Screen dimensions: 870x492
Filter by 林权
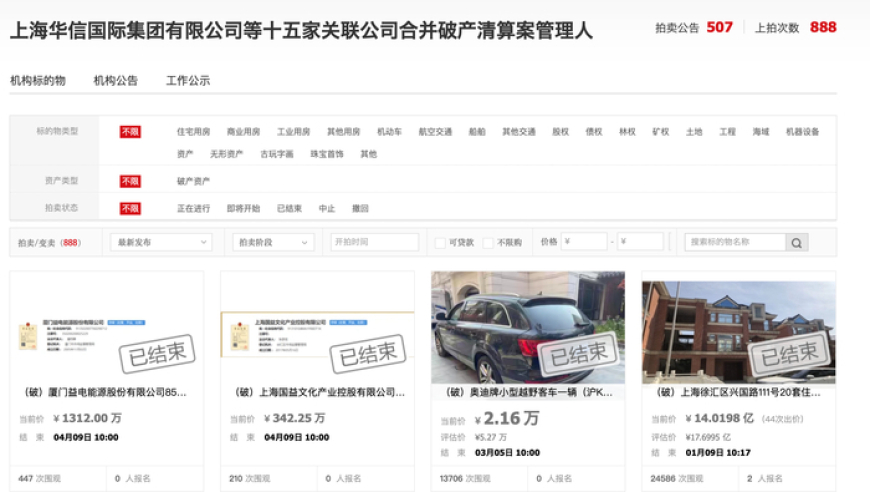(627, 132)
